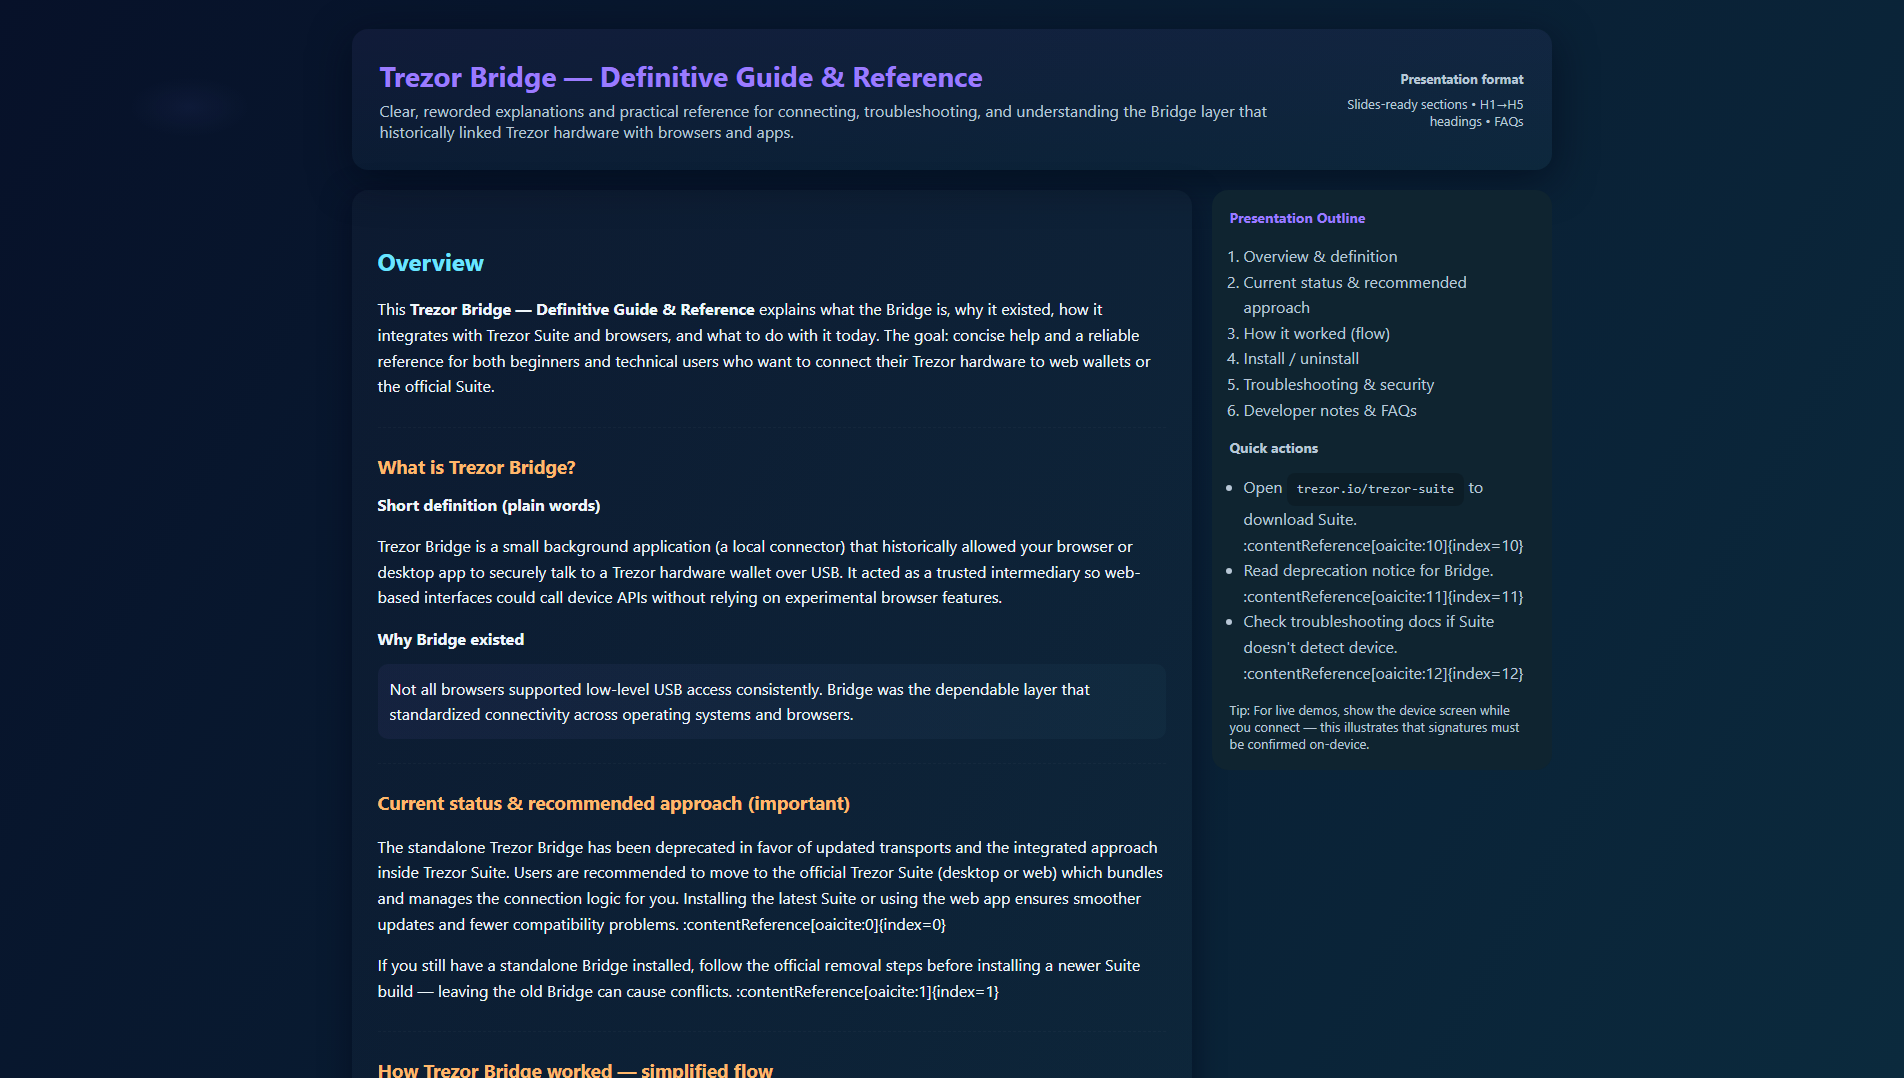The image size is (1904, 1078).
Task: Click 'Read deprecation notice for Bridge.' item
Action: tap(1368, 571)
